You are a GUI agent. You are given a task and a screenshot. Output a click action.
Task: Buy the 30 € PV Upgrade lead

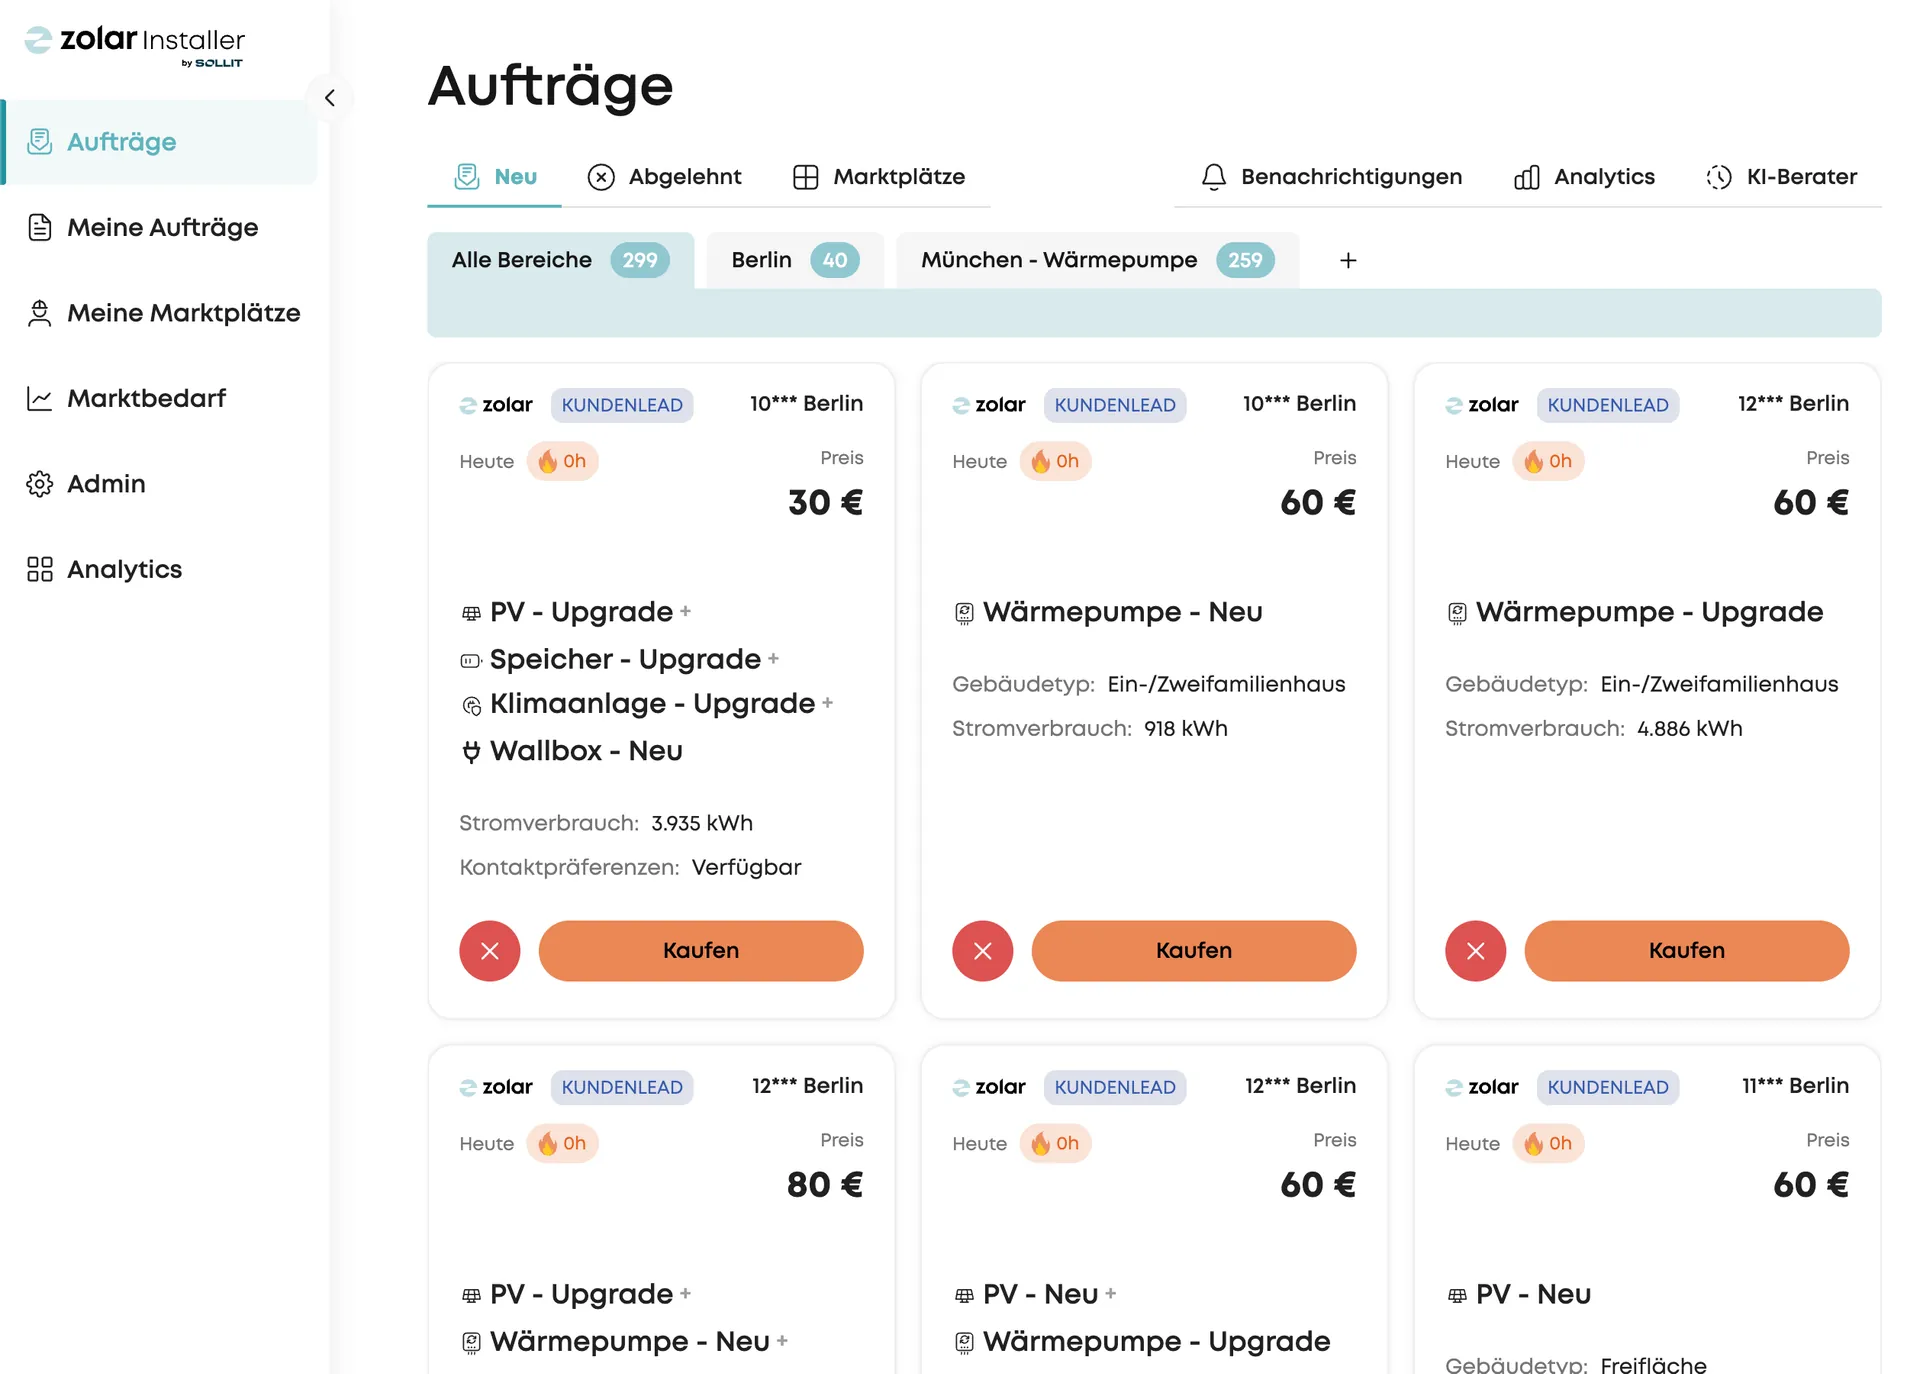tap(701, 950)
